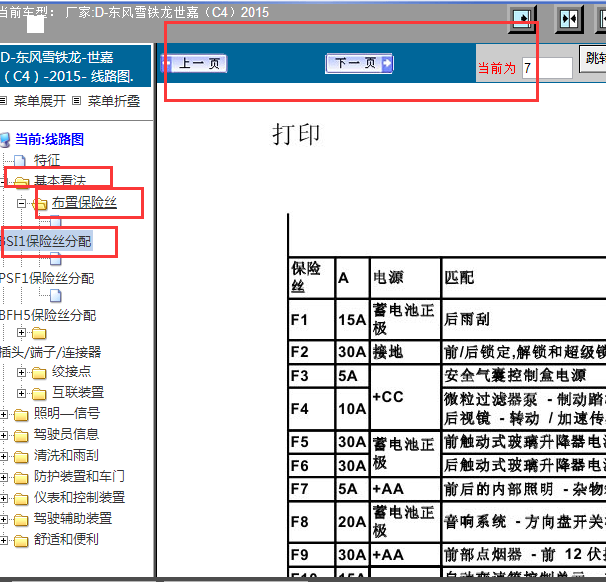The image size is (606, 582).
Task: Expand the 防护装置和车门 node
Action: (x=3, y=477)
